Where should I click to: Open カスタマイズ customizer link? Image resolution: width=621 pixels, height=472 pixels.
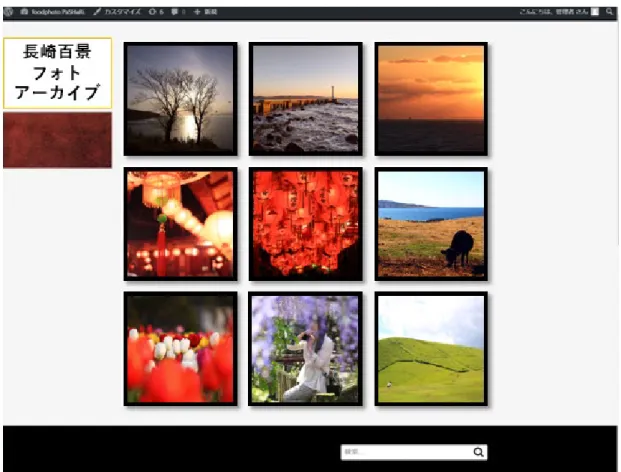[117, 12]
